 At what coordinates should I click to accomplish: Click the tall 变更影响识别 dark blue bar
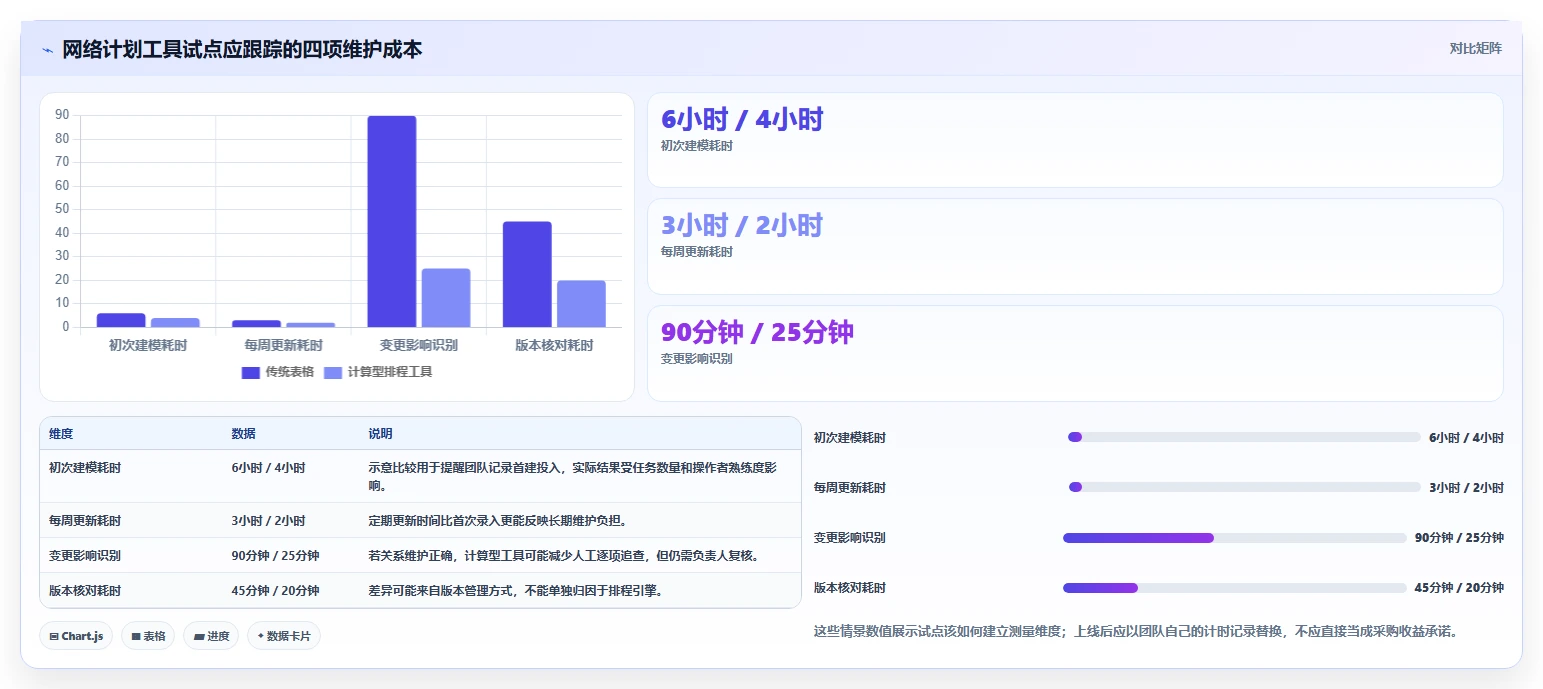392,221
